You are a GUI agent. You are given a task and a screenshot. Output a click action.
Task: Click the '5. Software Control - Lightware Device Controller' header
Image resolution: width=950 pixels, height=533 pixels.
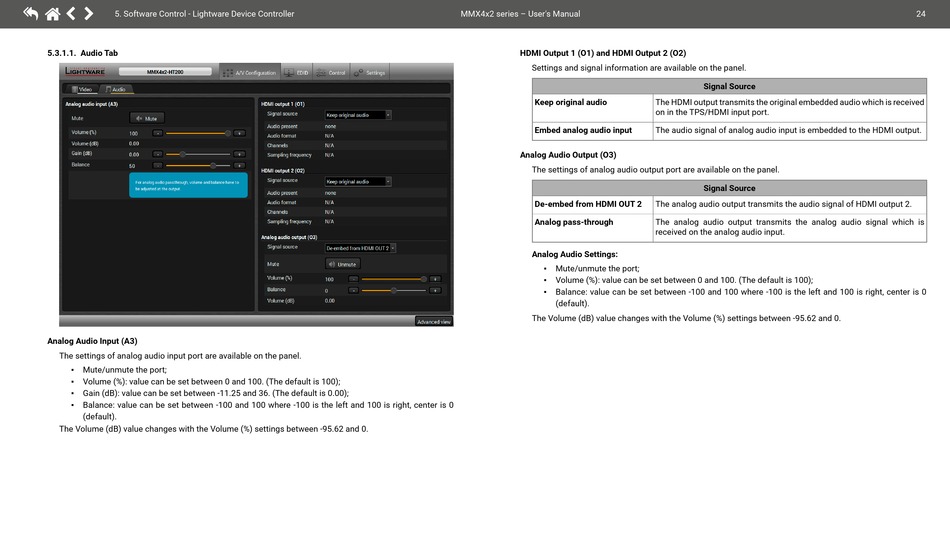pyautogui.click(x=204, y=13)
